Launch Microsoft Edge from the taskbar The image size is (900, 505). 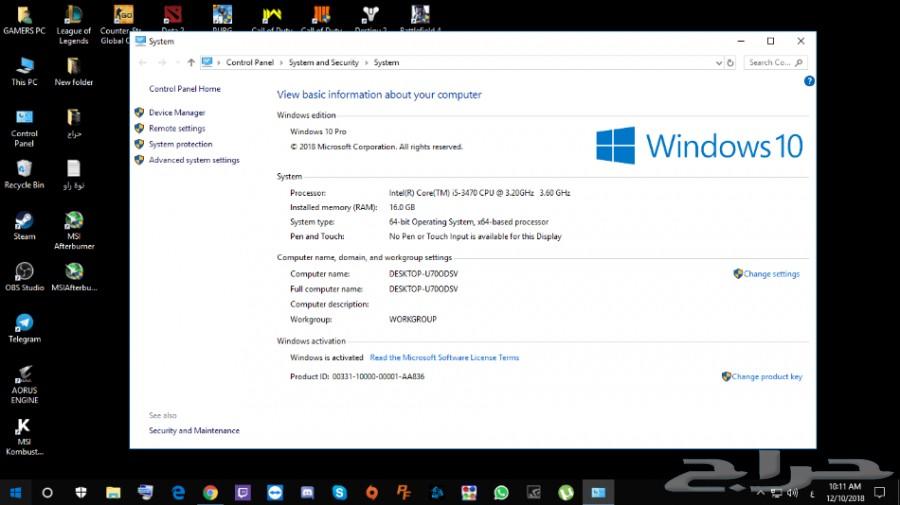click(x=179, y=492)
